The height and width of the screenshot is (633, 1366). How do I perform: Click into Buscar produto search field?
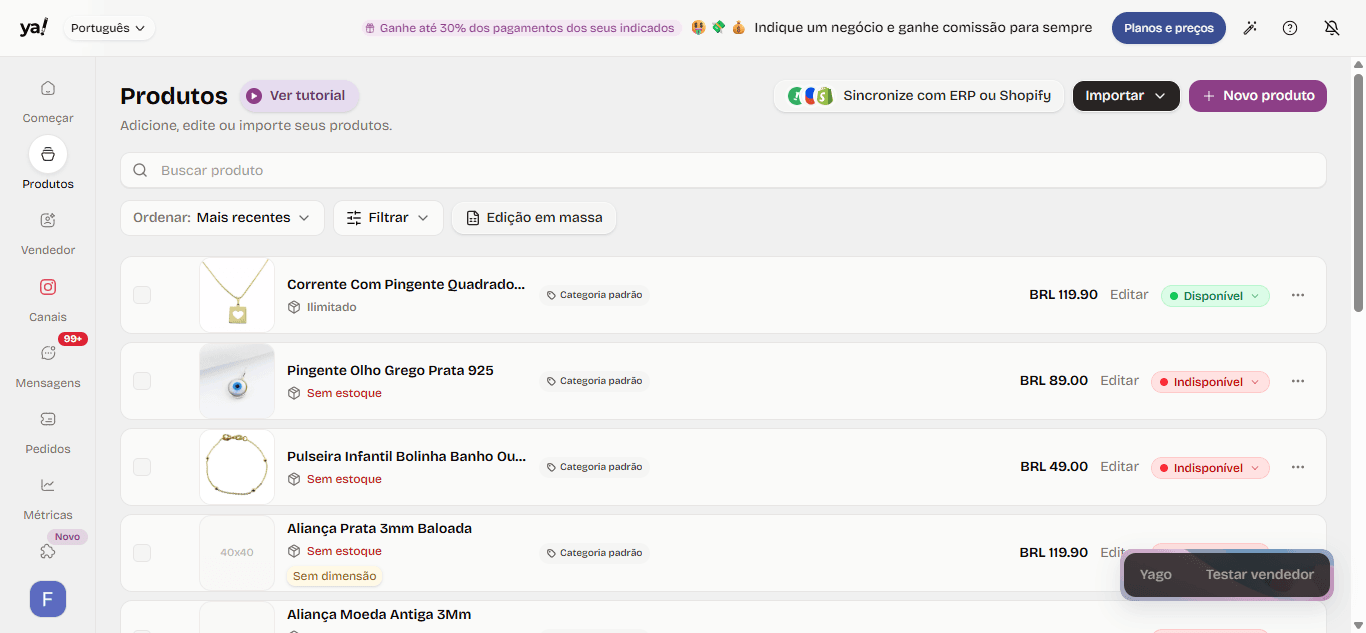723,170
